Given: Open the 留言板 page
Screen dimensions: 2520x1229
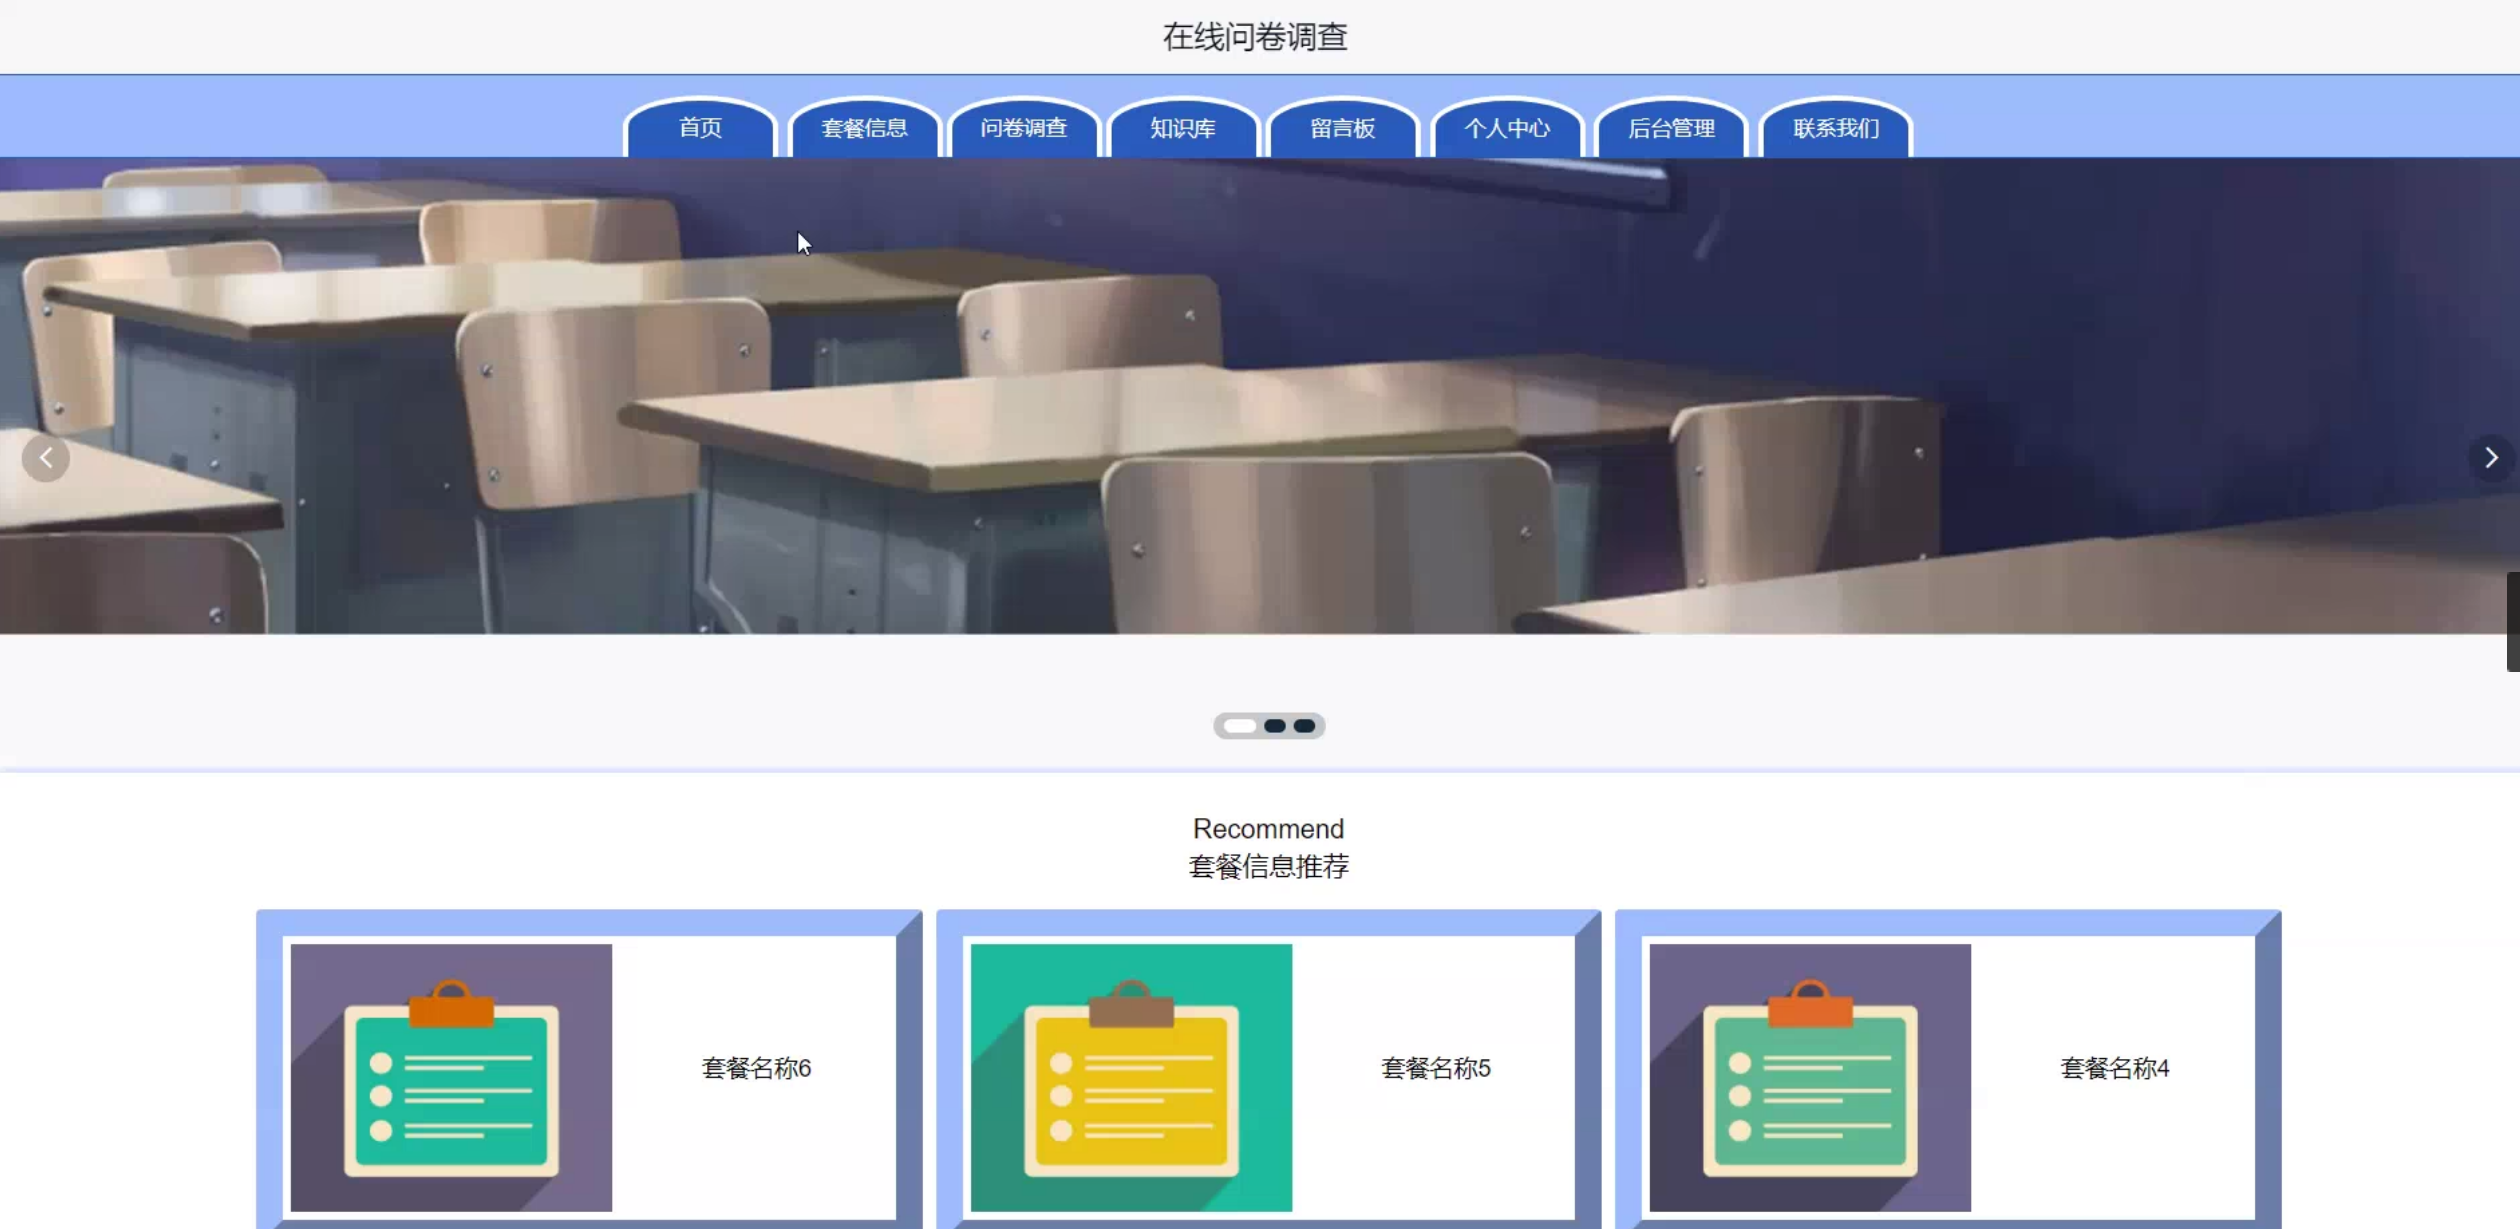Looking at the screenshot, I should coord(1343,128).
